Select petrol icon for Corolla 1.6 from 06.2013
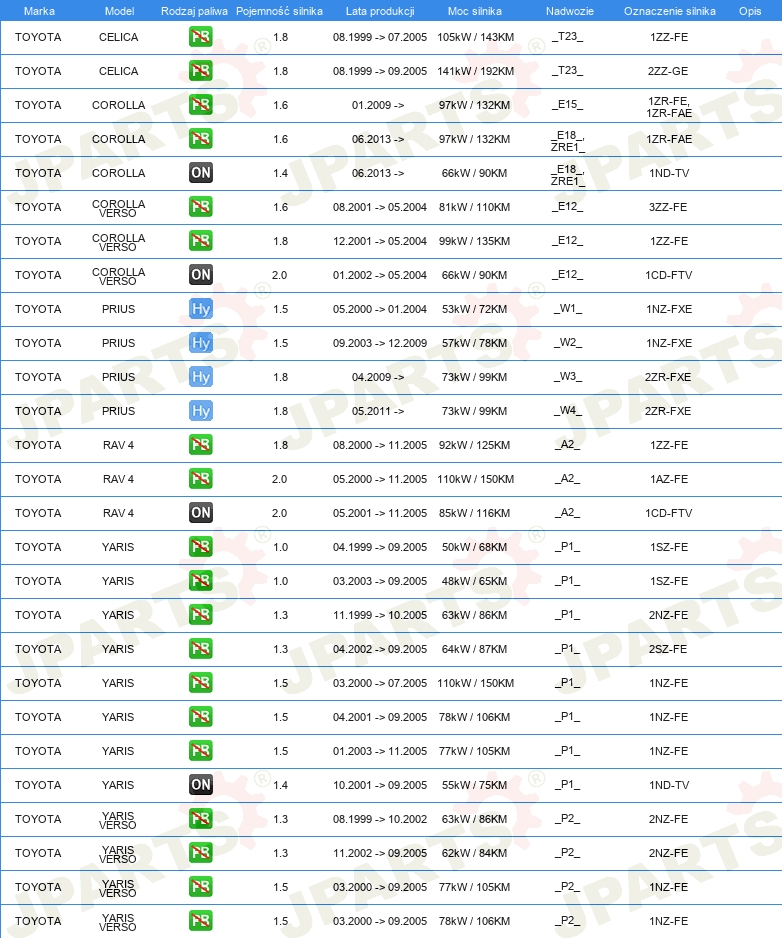The height and width of the screenshot is (938, 782). click(x=200, y=139)
